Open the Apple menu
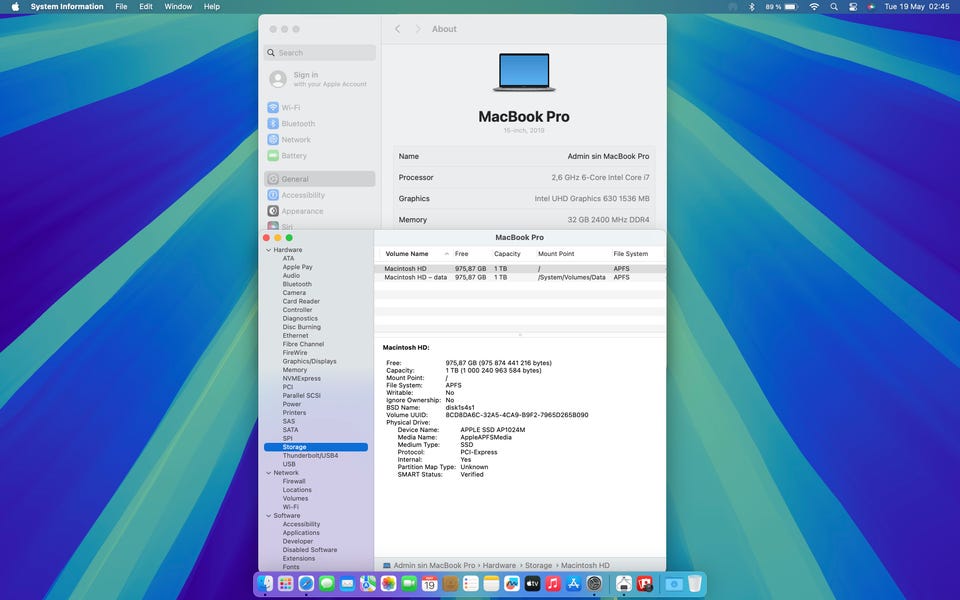960x600 pixels. (15, 7)
